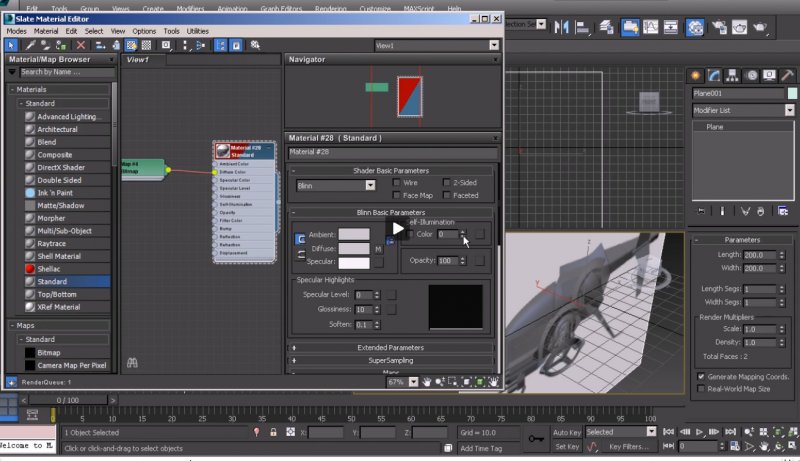Open the Utilities menu in Slate editor
The width and height of the screenshot is (800, 461).
point(197,31)
